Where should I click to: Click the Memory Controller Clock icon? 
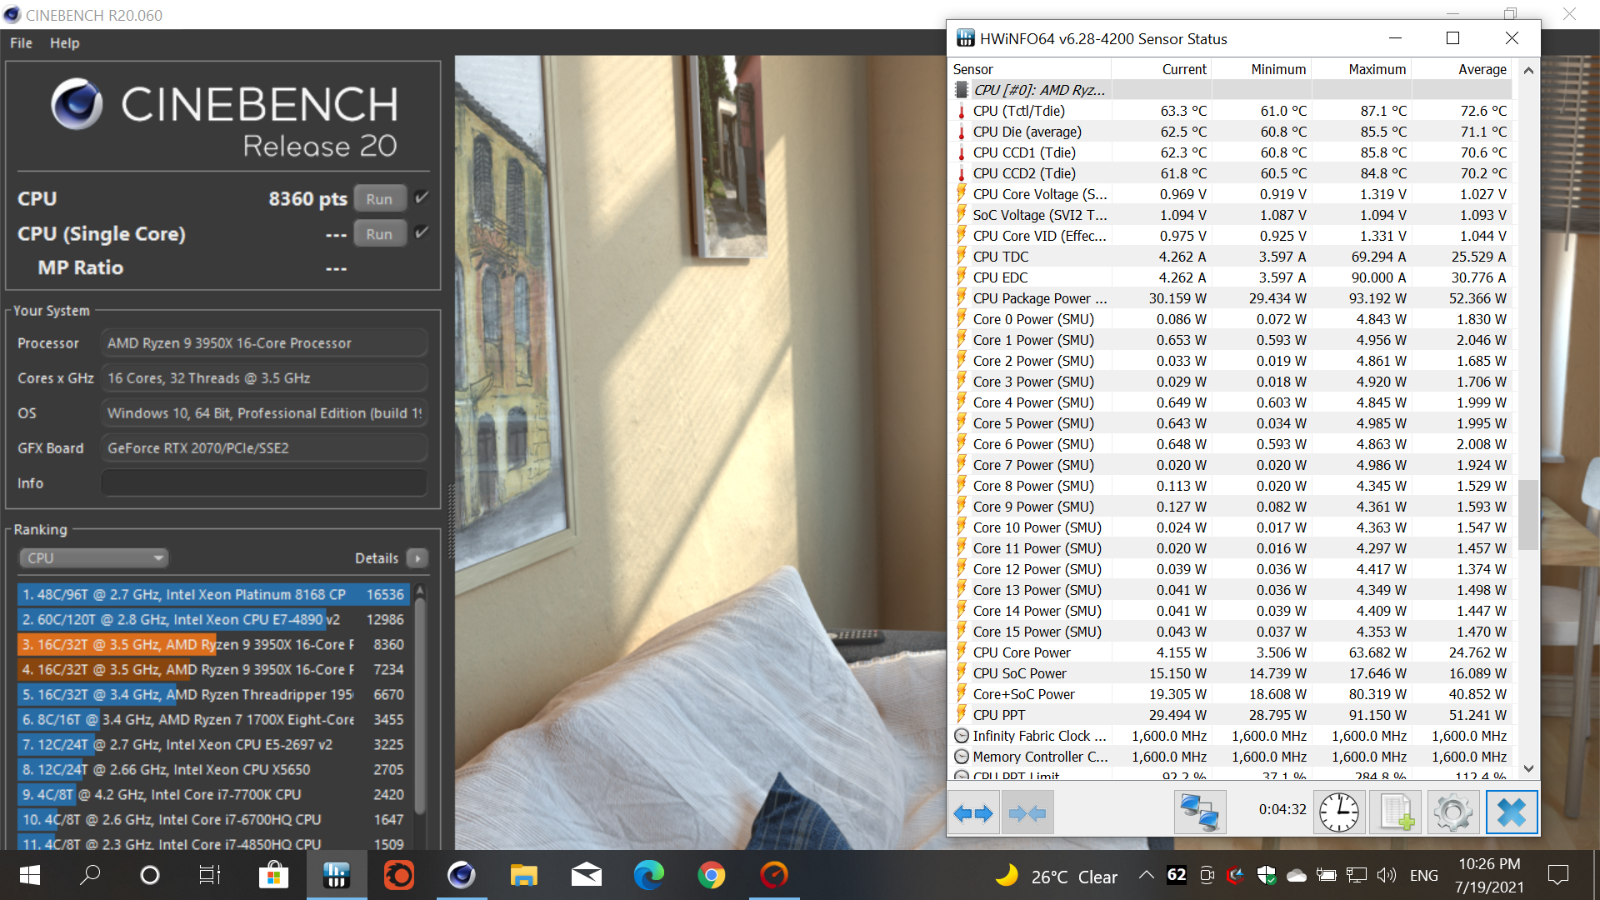coord(962,757)
